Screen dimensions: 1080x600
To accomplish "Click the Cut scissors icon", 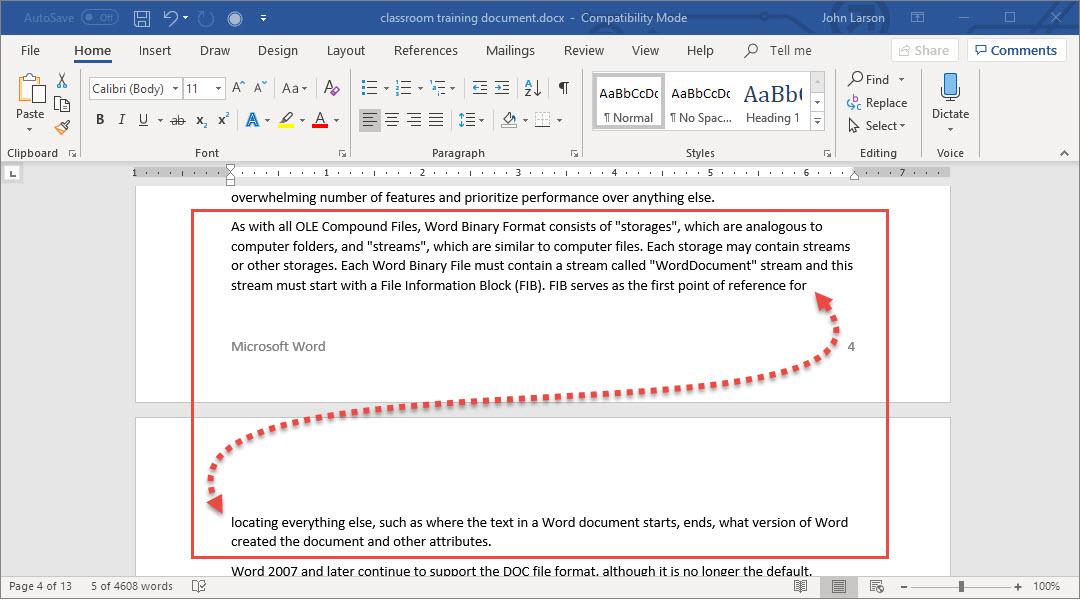I will pos(62,81).
